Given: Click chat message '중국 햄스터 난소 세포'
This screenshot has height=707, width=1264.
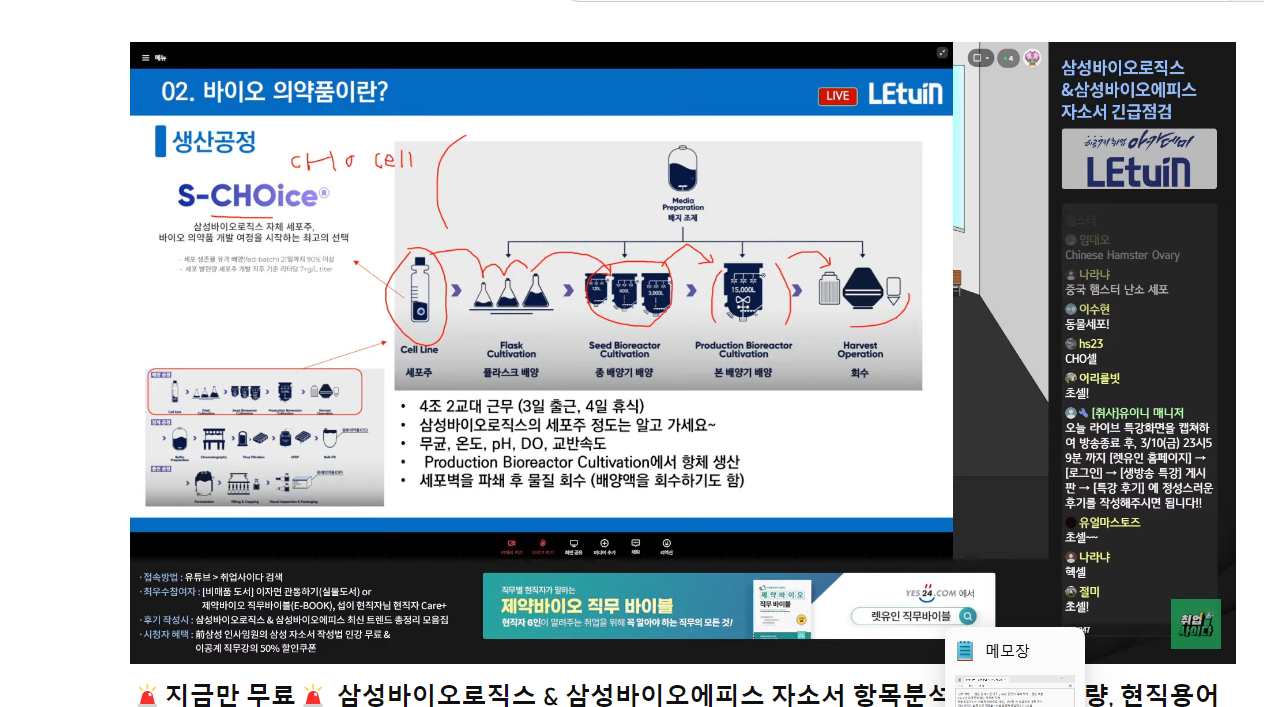Looking at the screenshot, I should coord(1117,290).
